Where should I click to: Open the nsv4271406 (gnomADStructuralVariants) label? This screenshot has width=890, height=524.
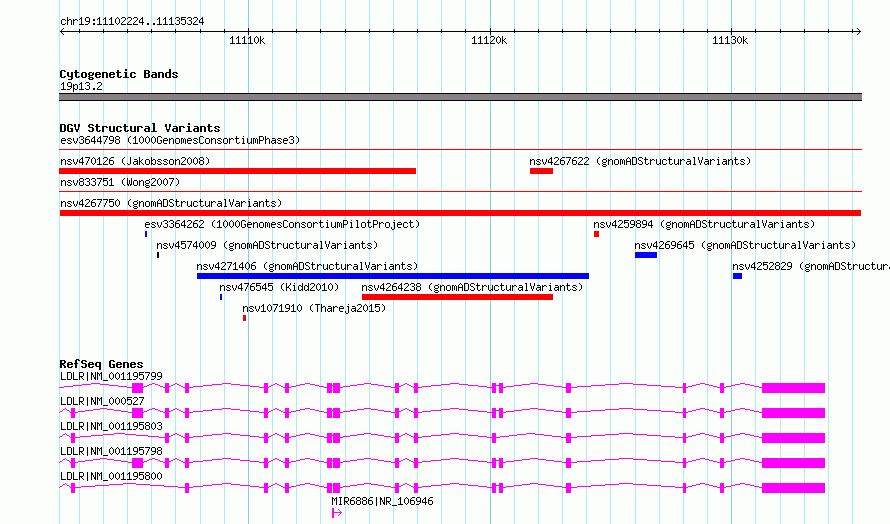click(x=307, y=266)
